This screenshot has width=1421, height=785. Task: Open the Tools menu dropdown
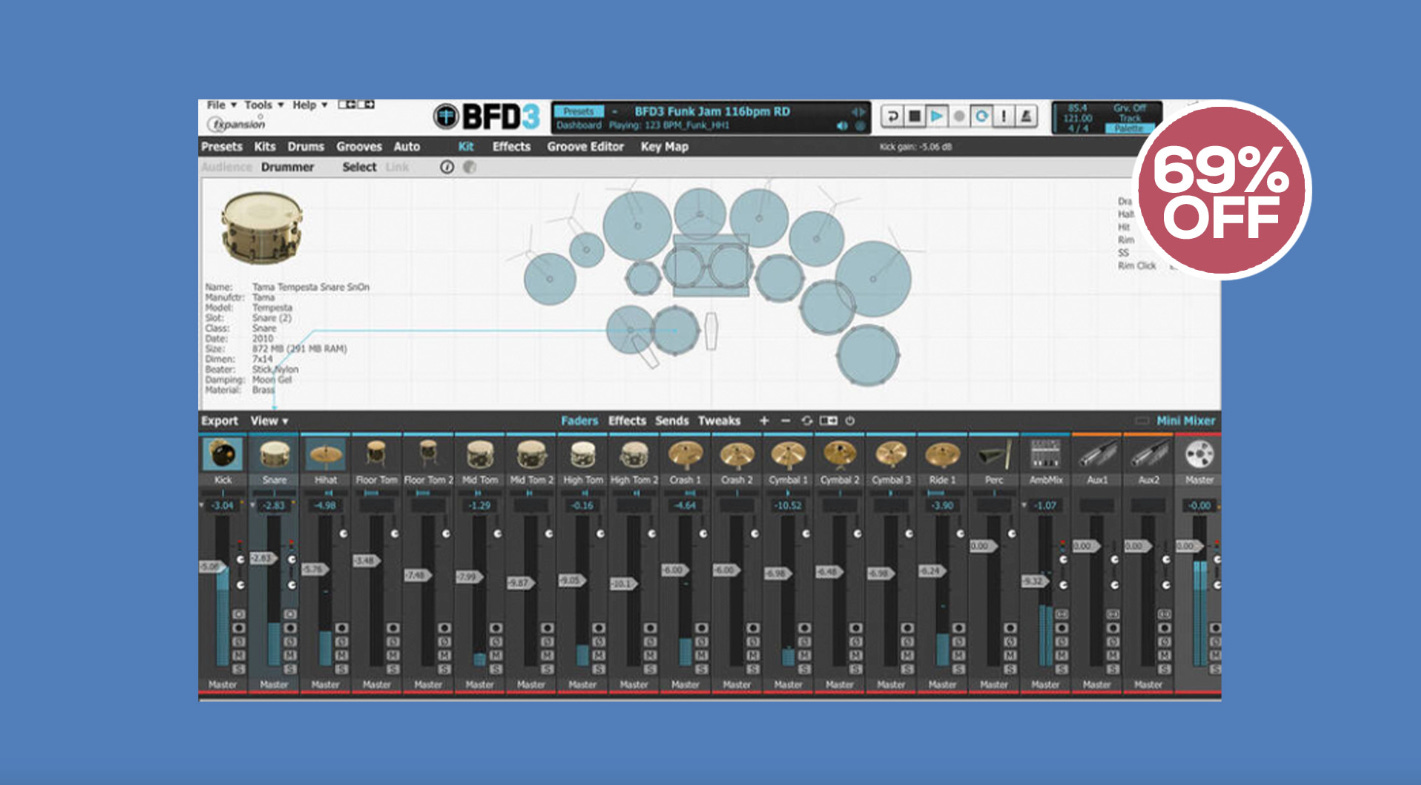pyautogui.click(x=264, y=105)
